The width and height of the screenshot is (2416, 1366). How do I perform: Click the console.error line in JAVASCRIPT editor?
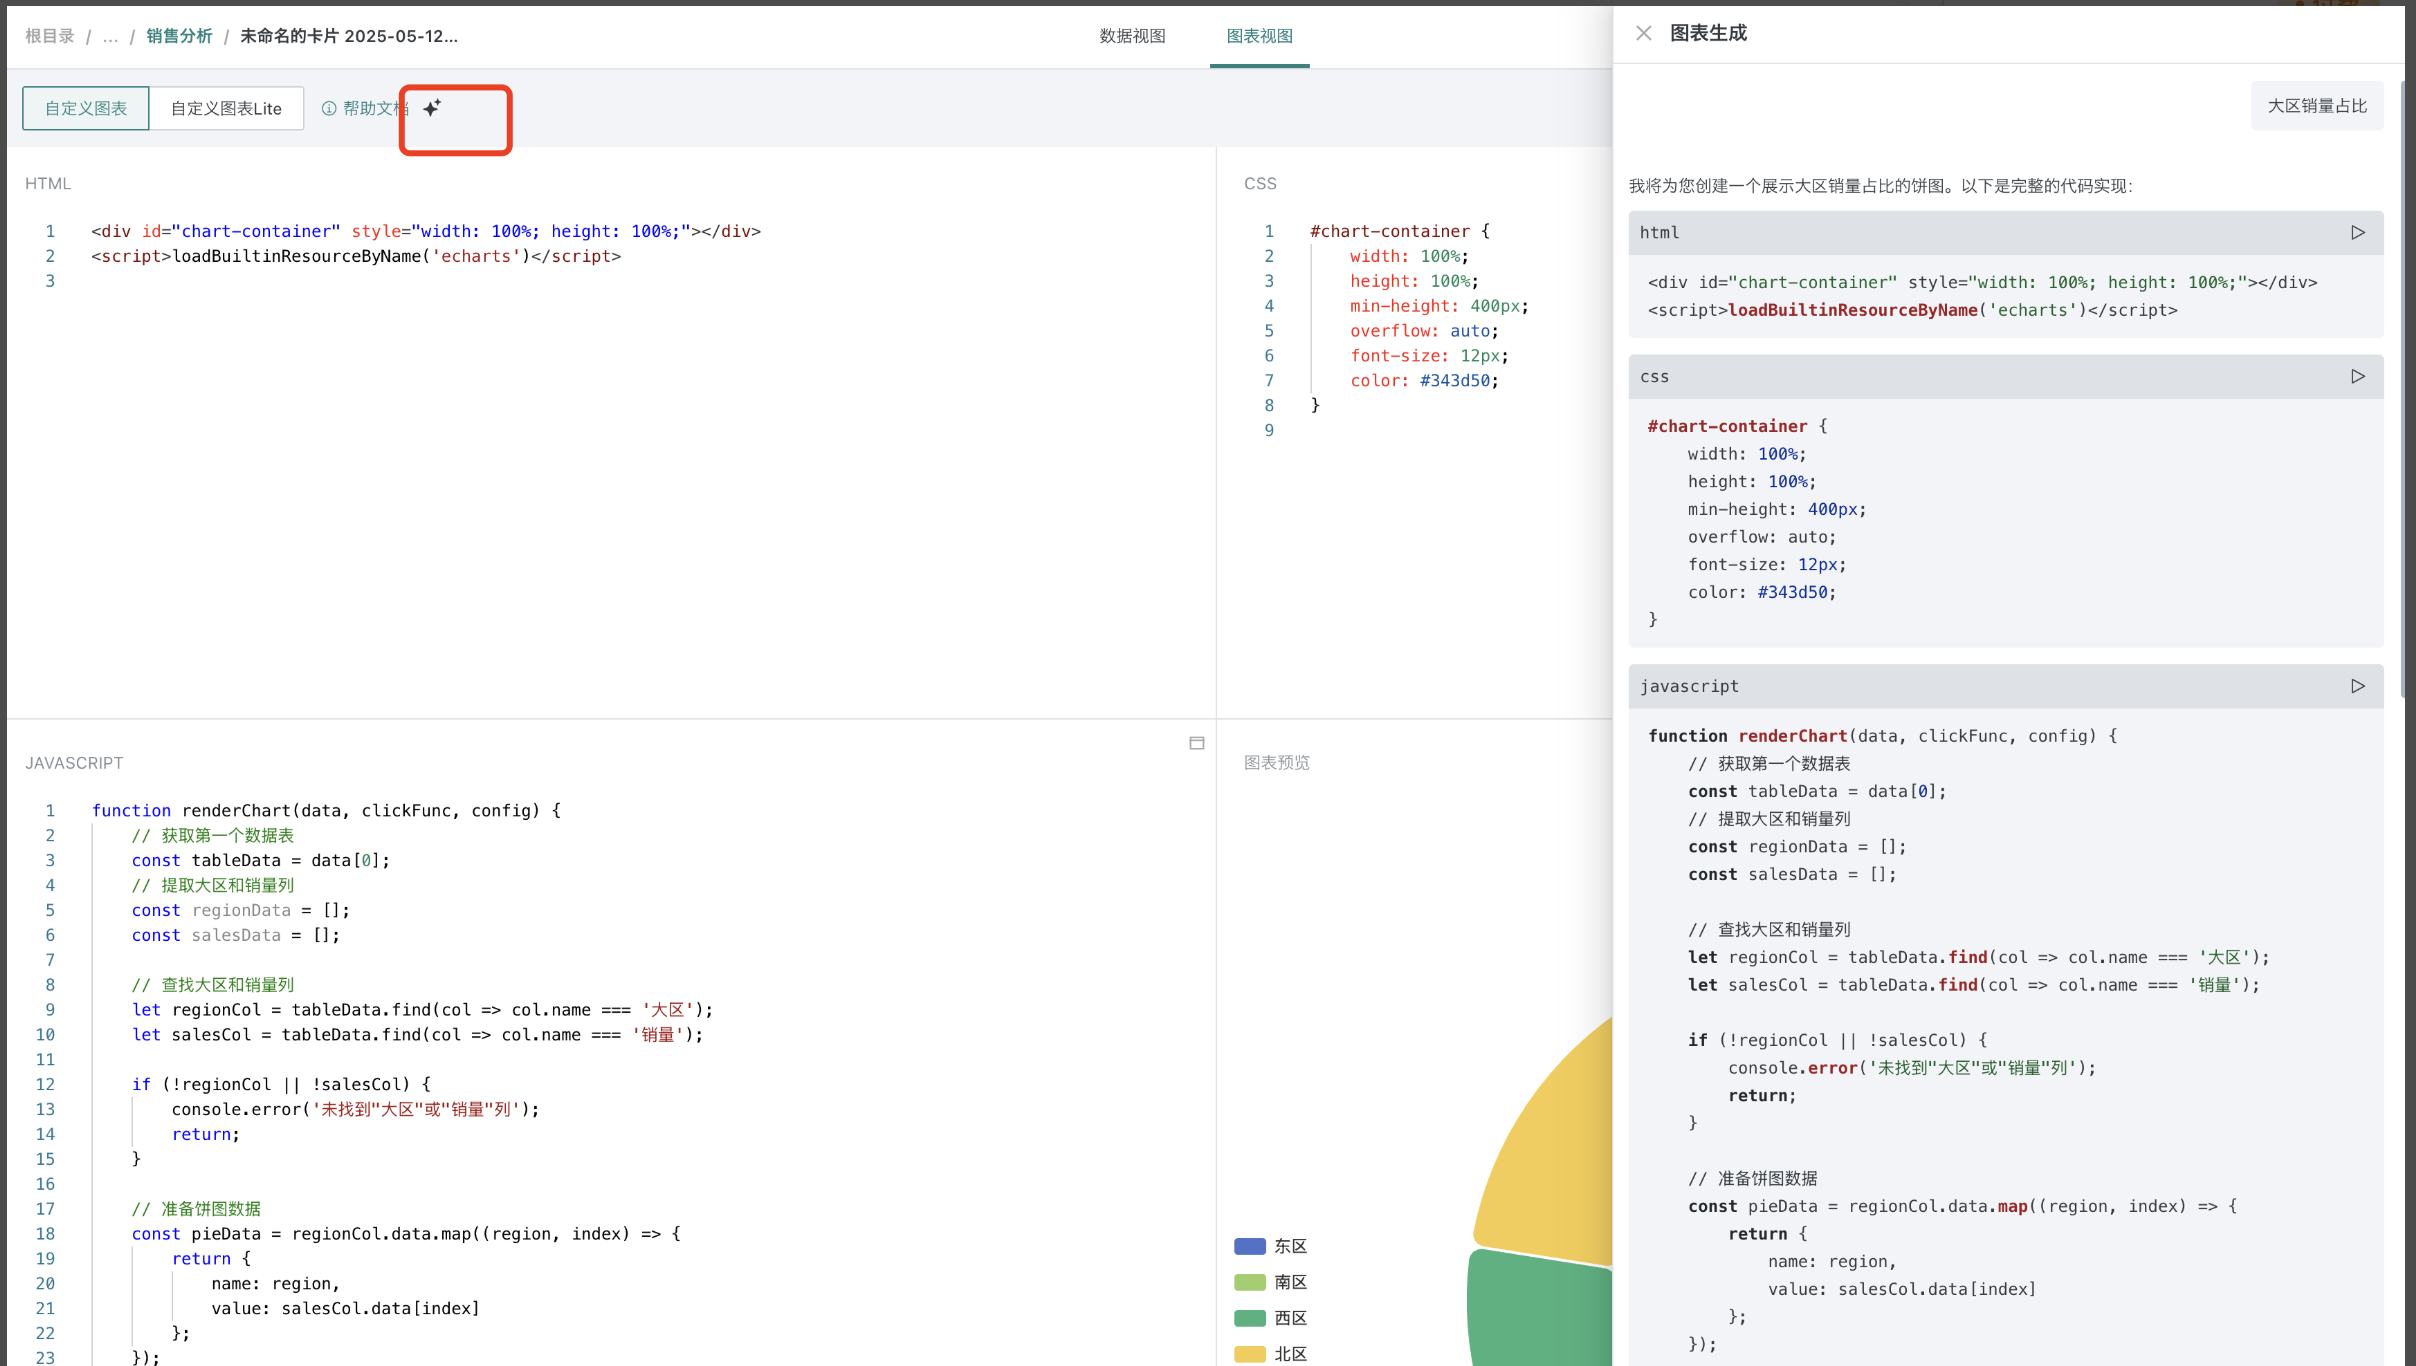(355, 1109)
